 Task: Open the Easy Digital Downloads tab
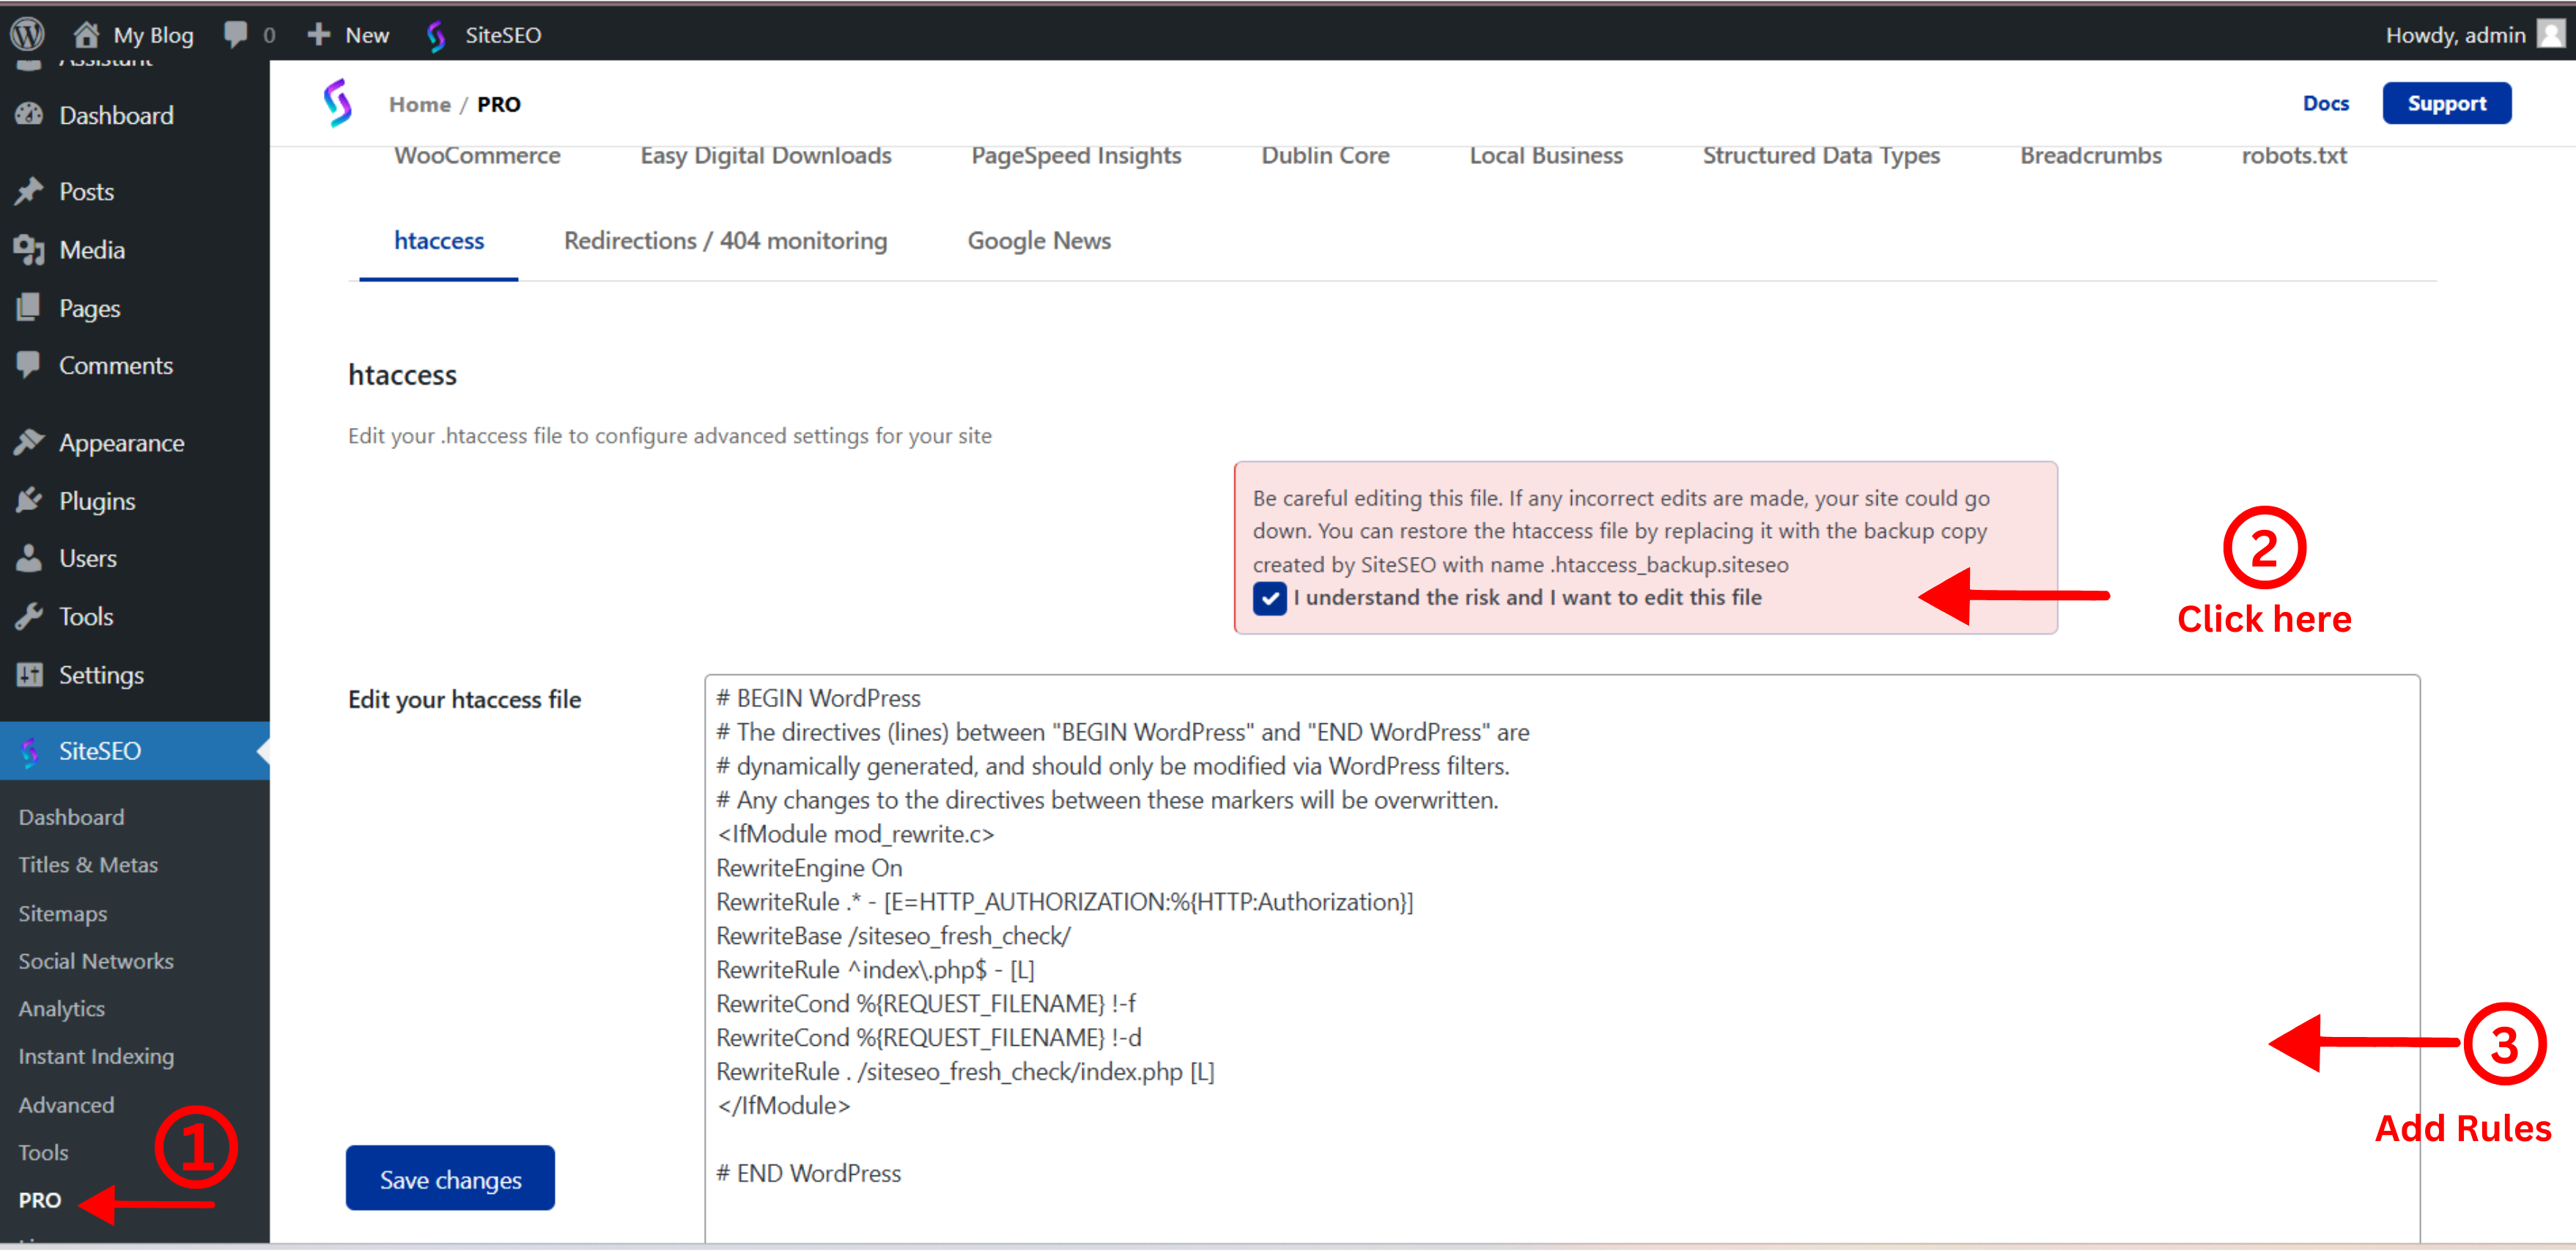(766, 156)
